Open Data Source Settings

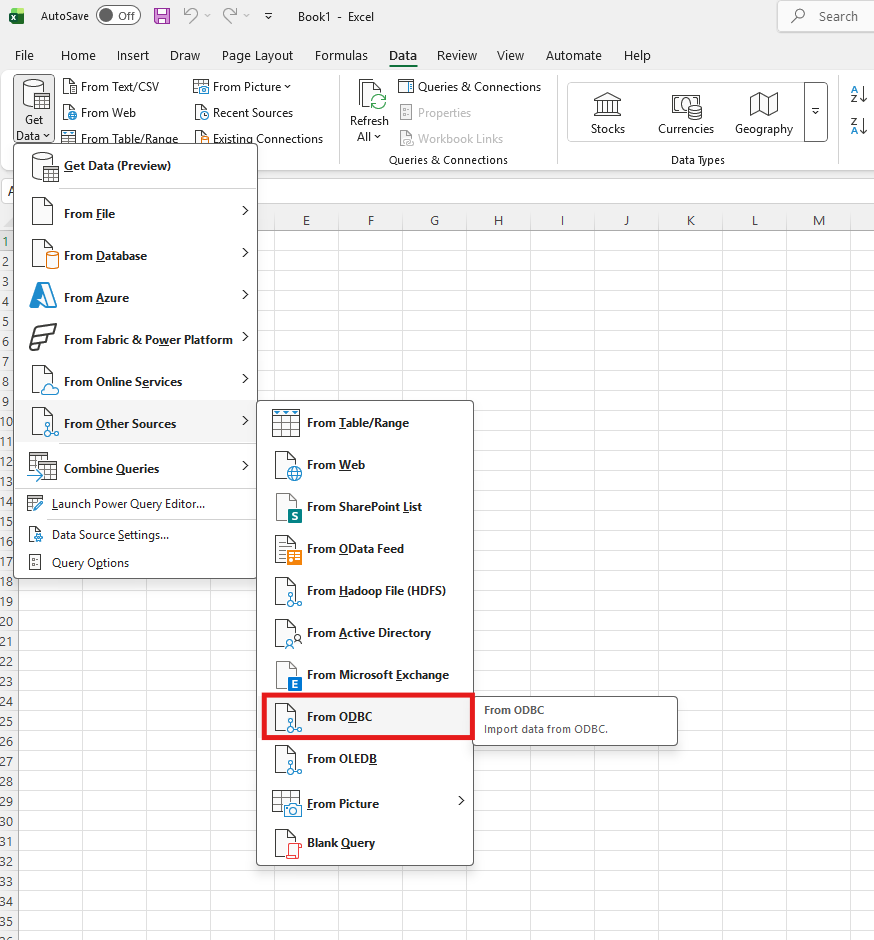point(110,535)
